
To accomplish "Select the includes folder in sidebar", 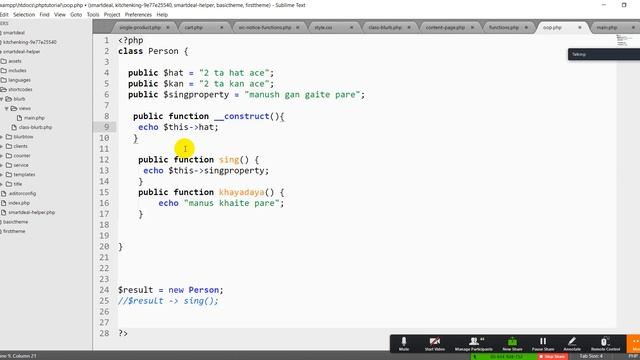I will (17, 71).
